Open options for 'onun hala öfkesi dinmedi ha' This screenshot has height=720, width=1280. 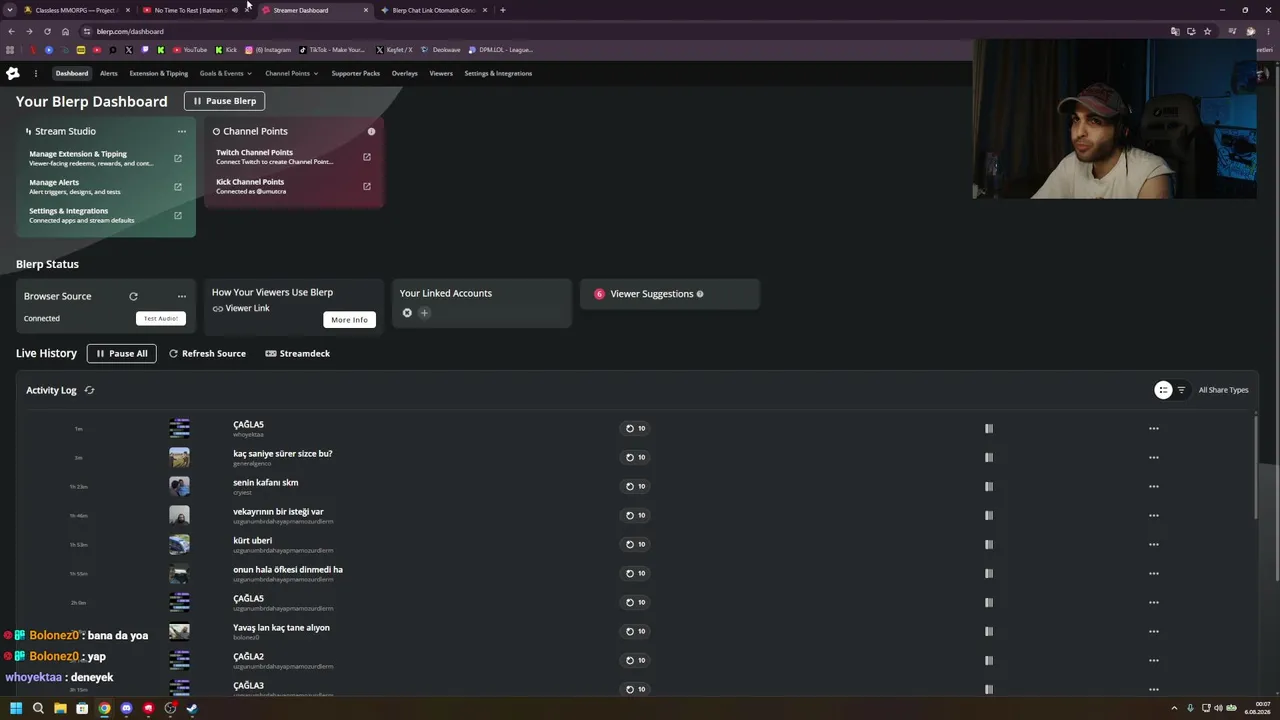1154,573
